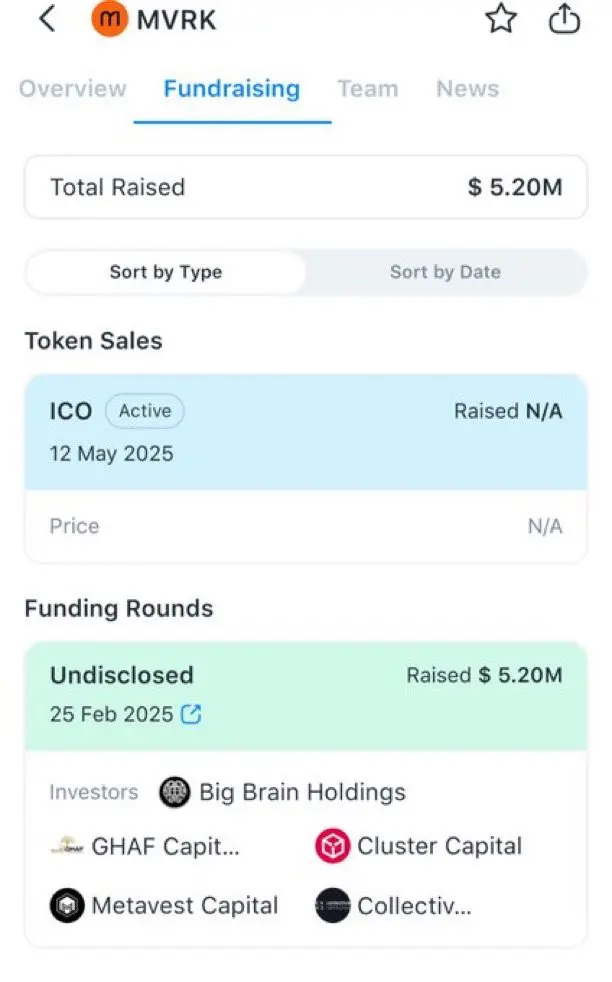Viewport: 612px width, 982px height.
Task: Open the Undisclosed funding round card header
Action: click(x=306, y=696)
